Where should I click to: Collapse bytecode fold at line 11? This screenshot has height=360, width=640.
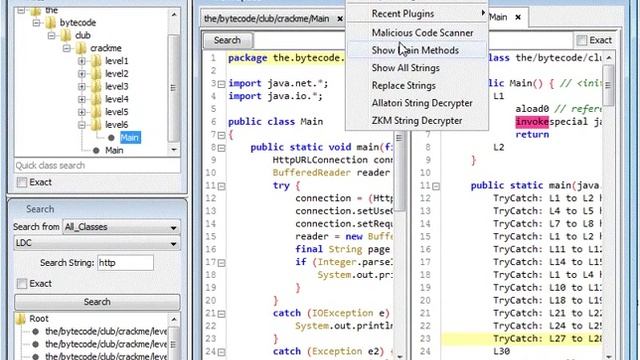[x=436, y=186]
